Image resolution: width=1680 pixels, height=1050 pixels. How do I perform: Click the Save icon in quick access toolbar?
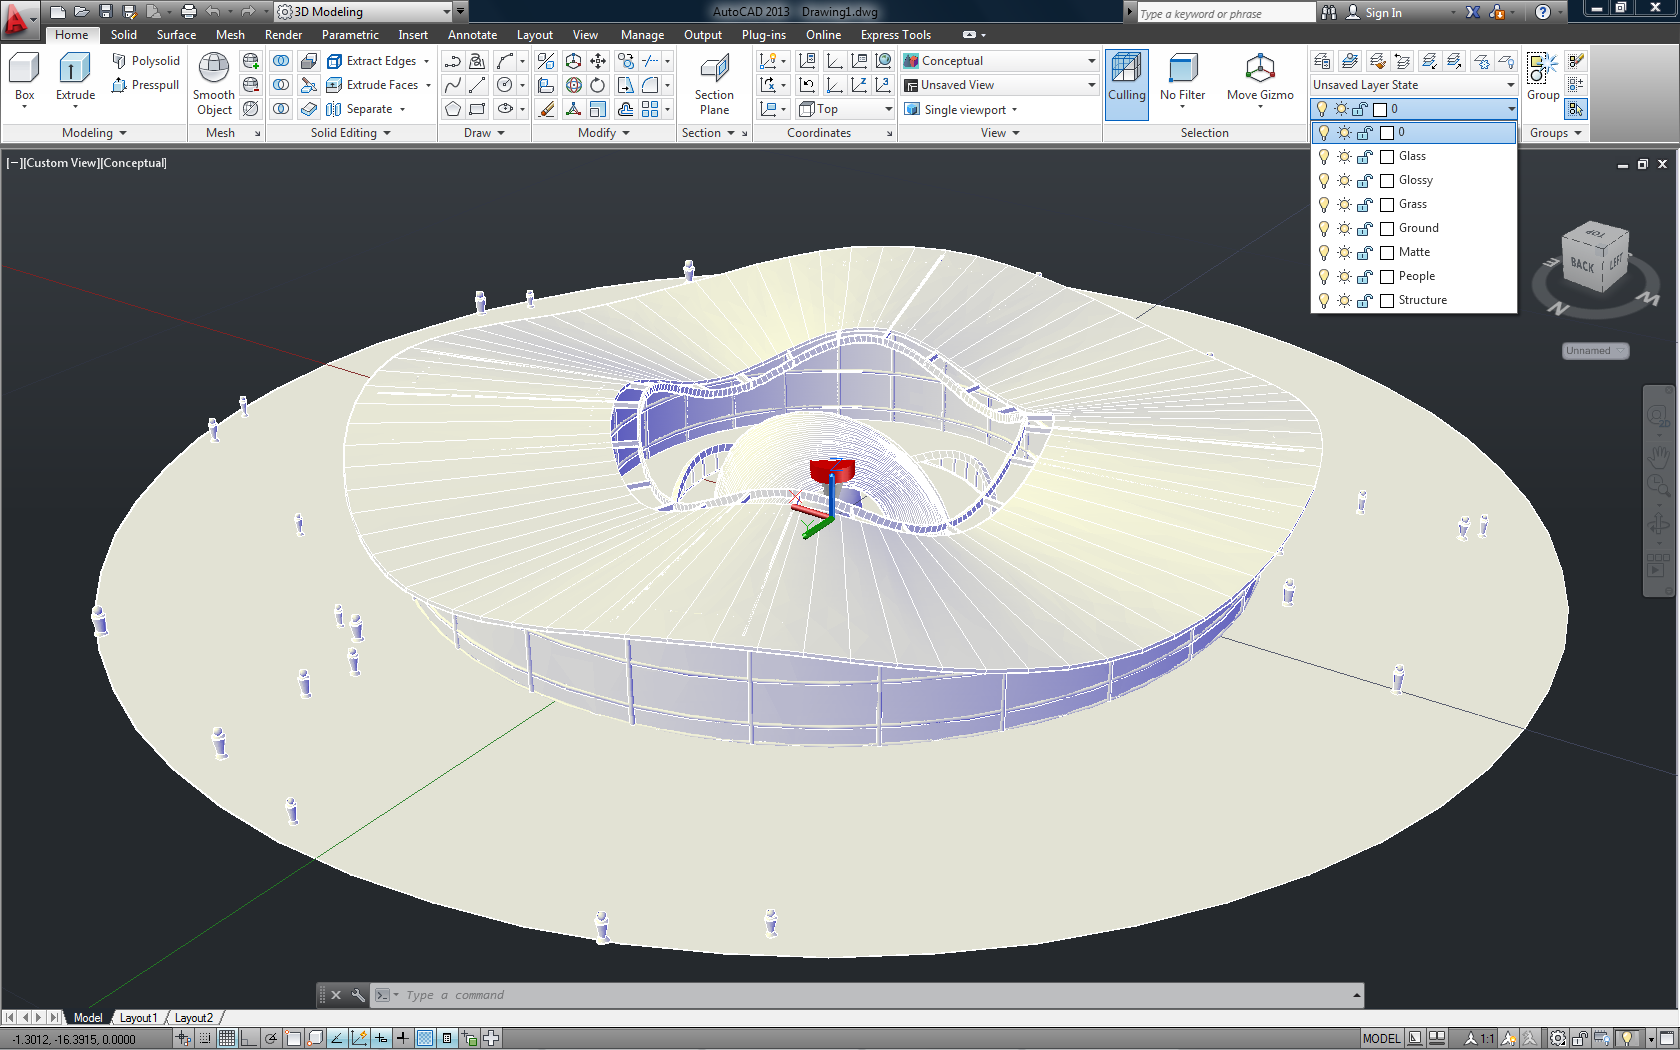point(105,12)
